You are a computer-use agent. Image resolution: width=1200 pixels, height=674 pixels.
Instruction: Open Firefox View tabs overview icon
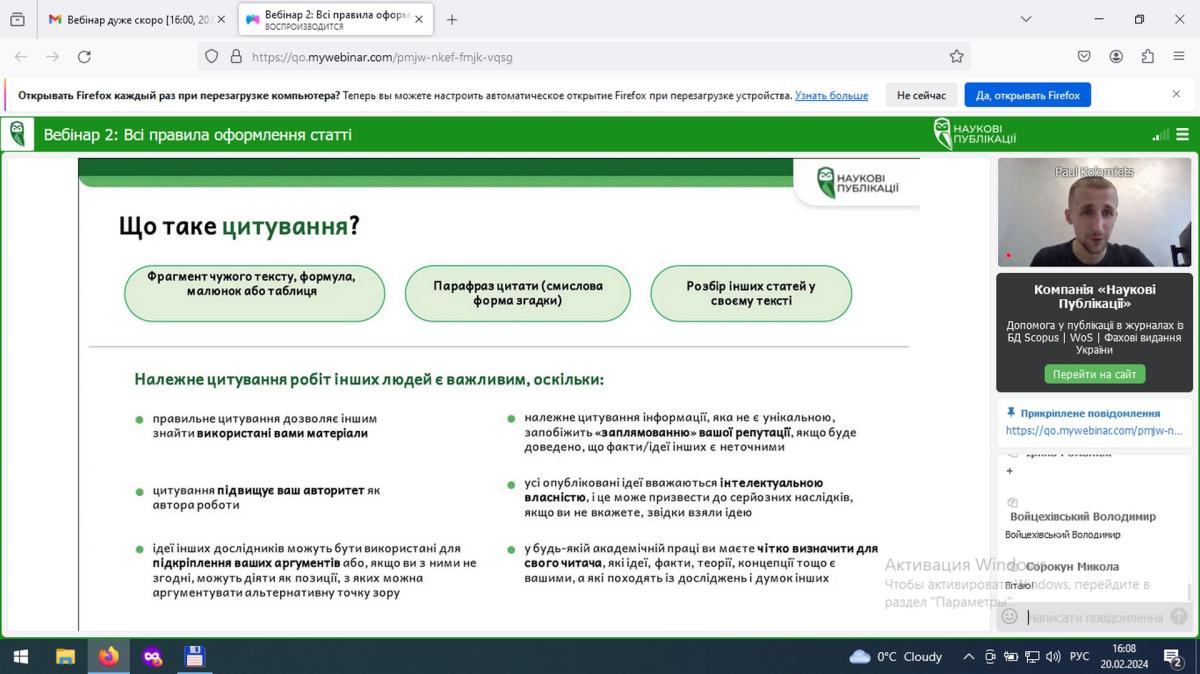click(17, 19)
